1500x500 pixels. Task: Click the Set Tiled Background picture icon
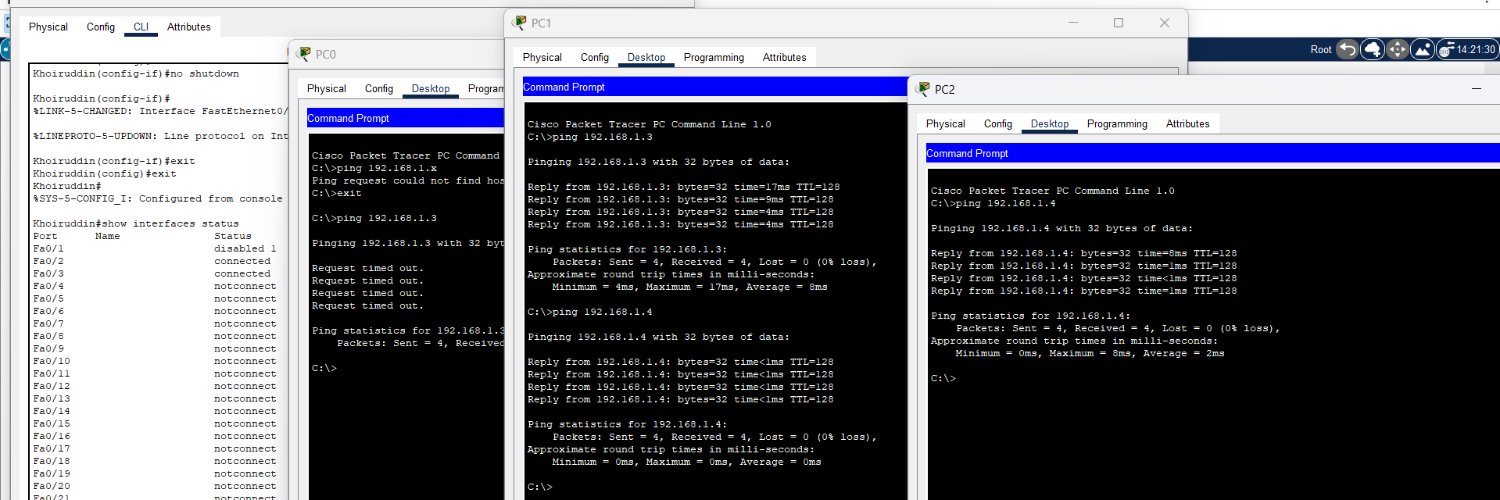[1422, 49]
